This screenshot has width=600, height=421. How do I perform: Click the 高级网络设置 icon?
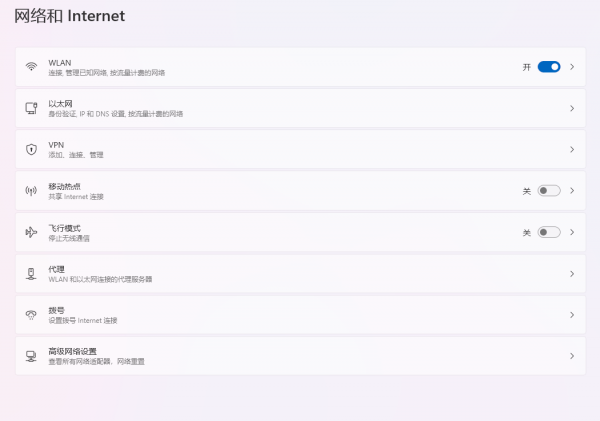(x=31, y=356)
